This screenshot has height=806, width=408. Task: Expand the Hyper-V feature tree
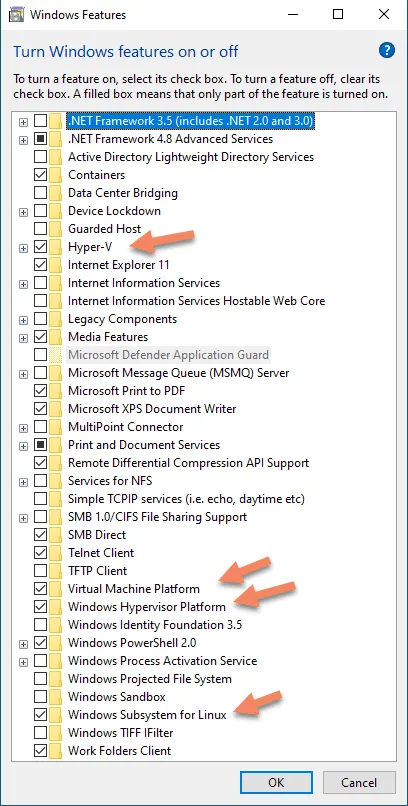[23, 248]
